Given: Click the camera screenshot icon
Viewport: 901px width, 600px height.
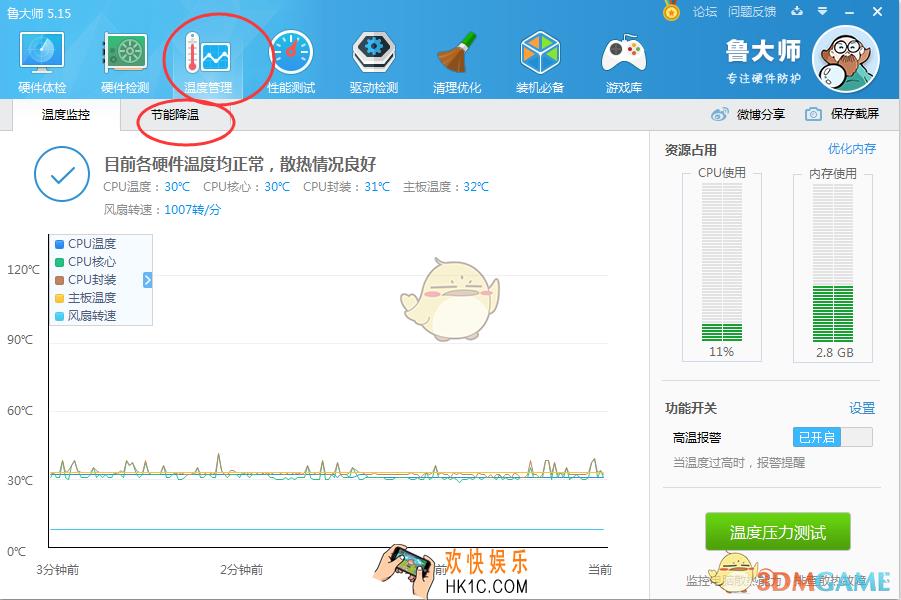Looking at the screenshot, I should (813, 114).
